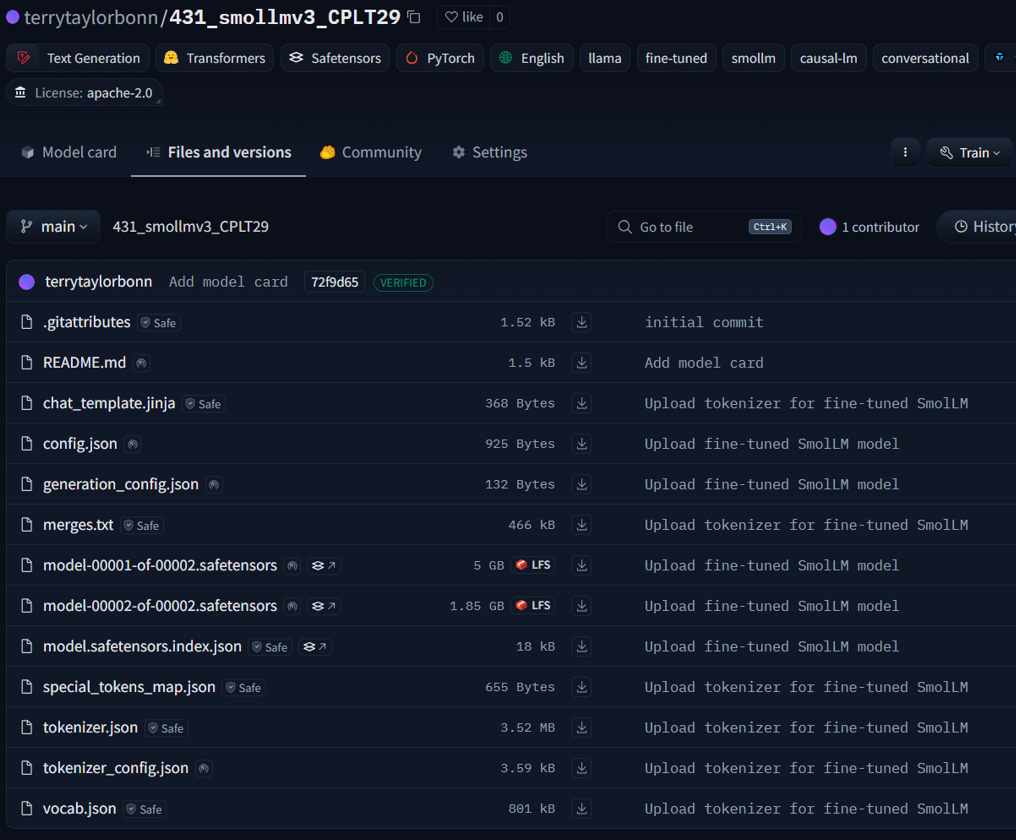Focus the Go to file search field

click(704, 227)
